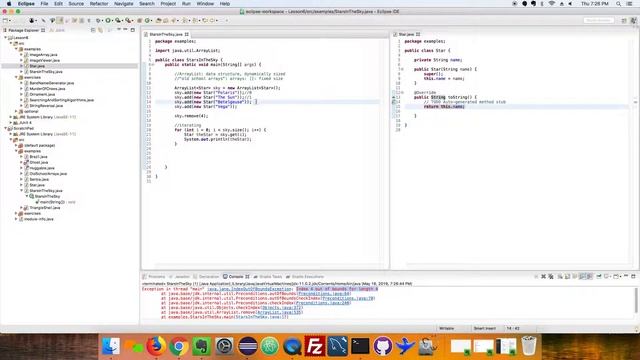Open Finder from the Dock
Screen dimensions: 640x360
[111, 346]
